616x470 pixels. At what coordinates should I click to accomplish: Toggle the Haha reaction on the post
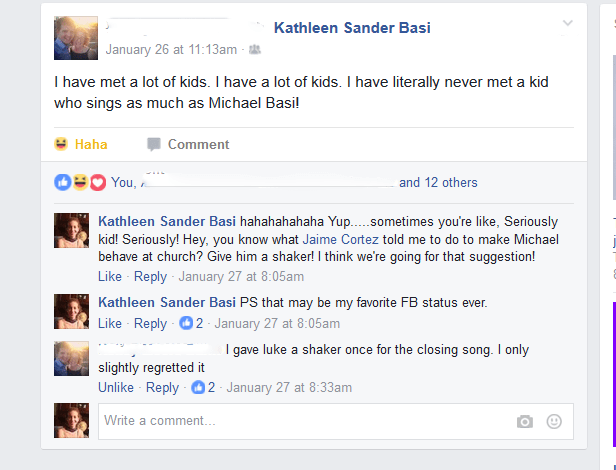pyautogui.click(x=81, y=145)
